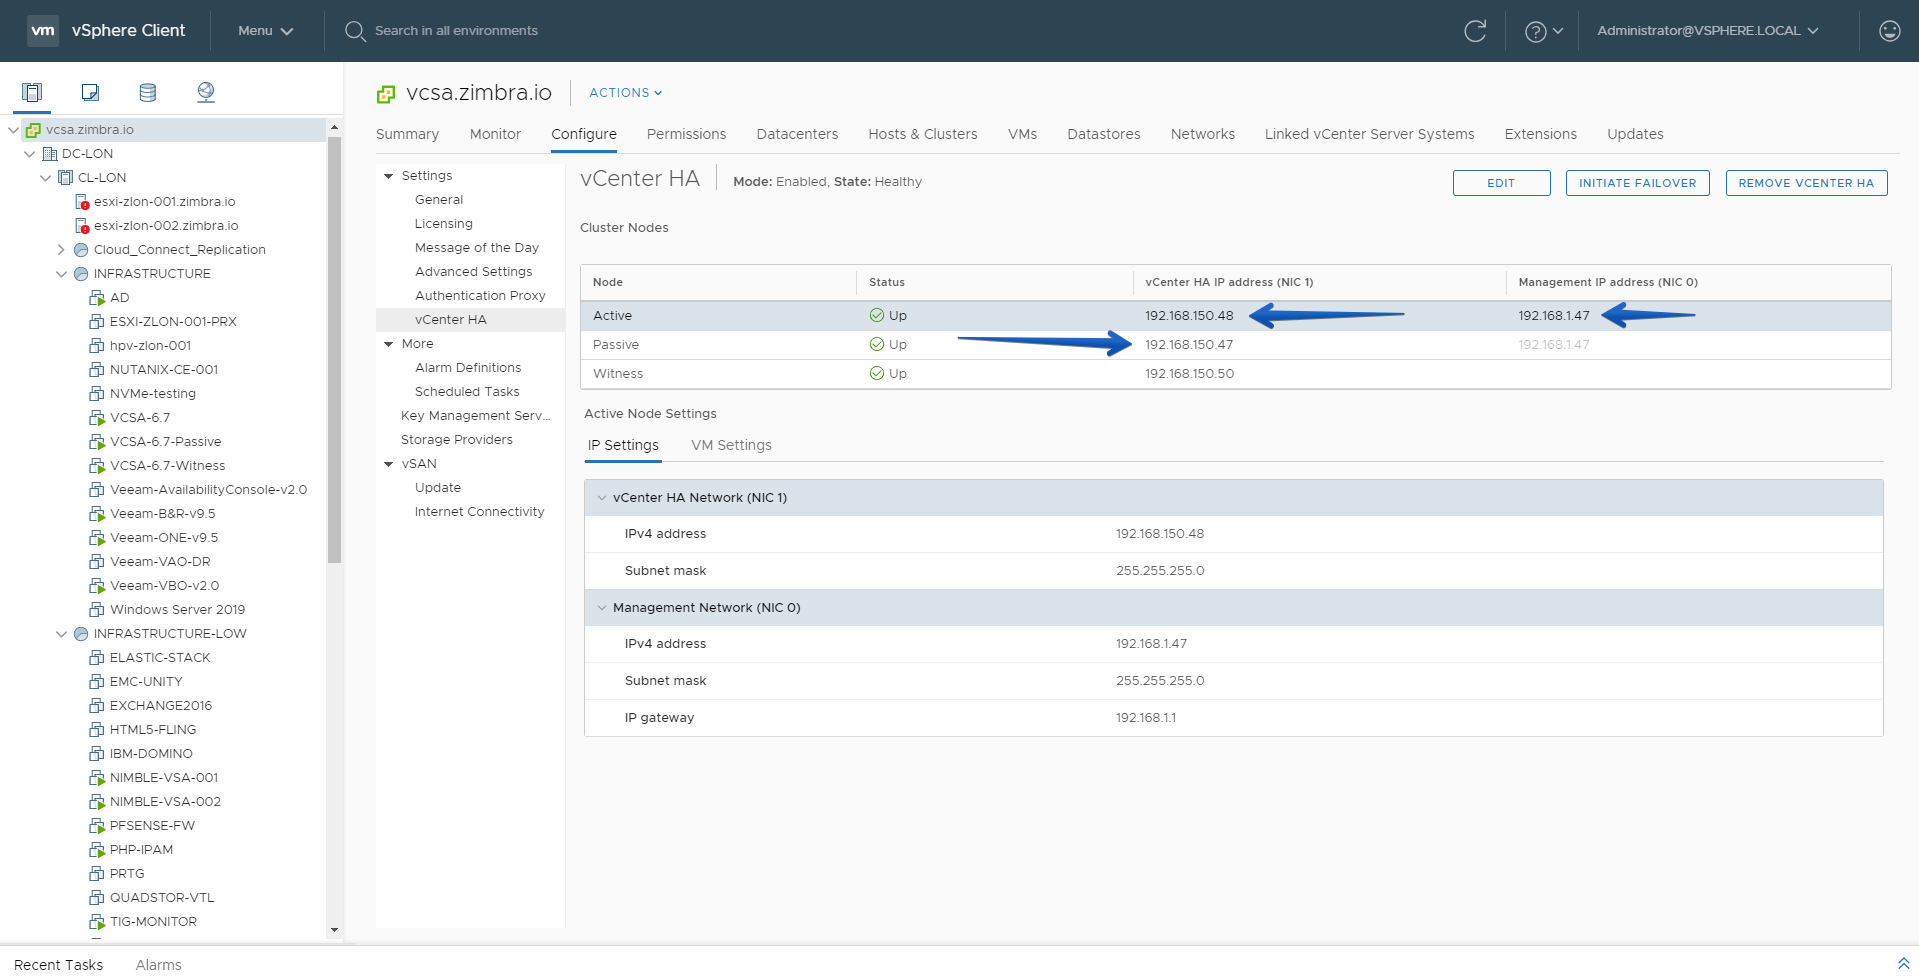Click the VM icon next to EXCHANGE2016
The width and height of the screenshot is (1919, 979).
97,706
